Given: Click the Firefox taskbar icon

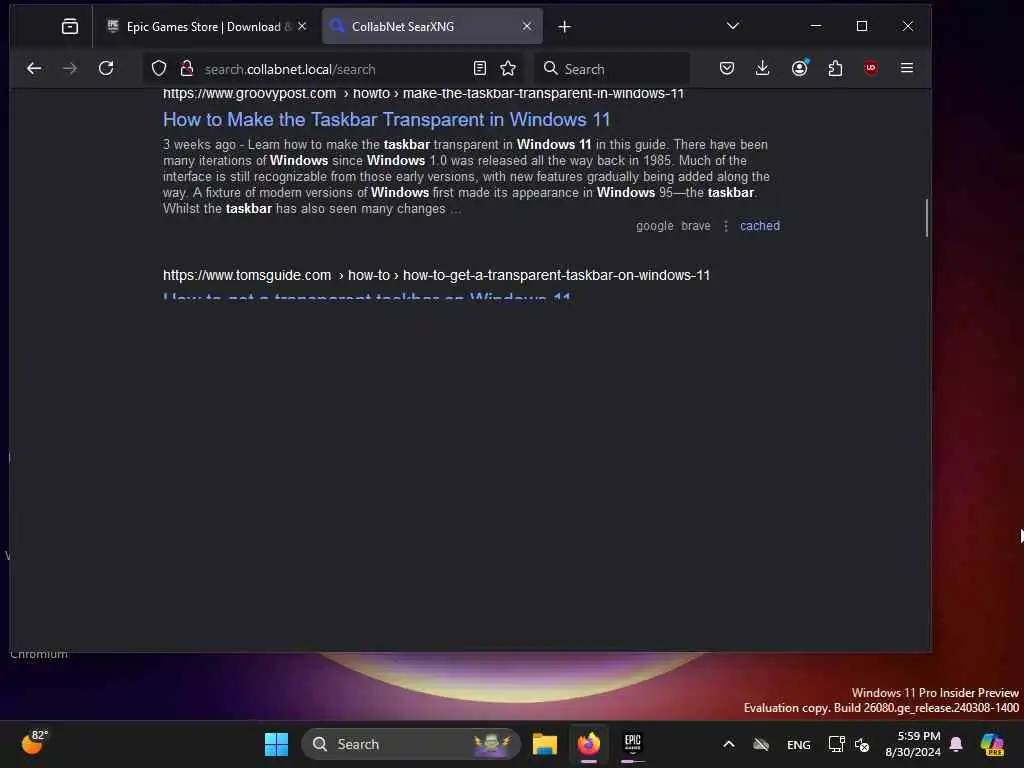Looking at the screenshot, I should tap(589, 744).
